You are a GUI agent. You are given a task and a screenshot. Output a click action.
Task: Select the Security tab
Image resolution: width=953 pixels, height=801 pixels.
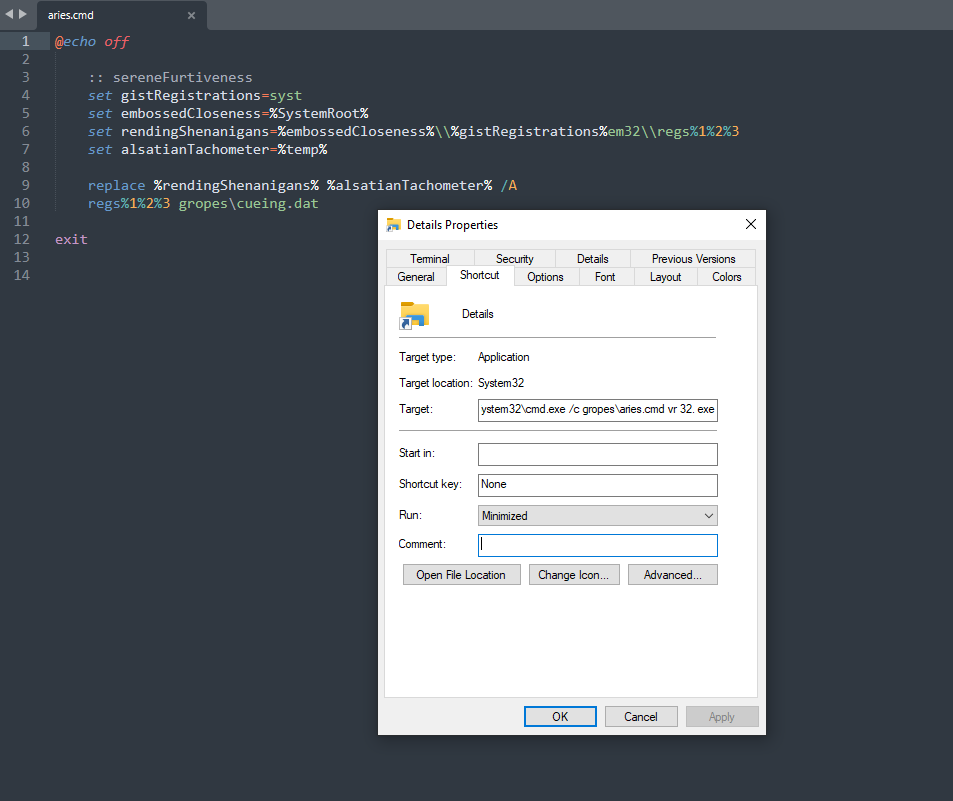click(x=513, y=257)
